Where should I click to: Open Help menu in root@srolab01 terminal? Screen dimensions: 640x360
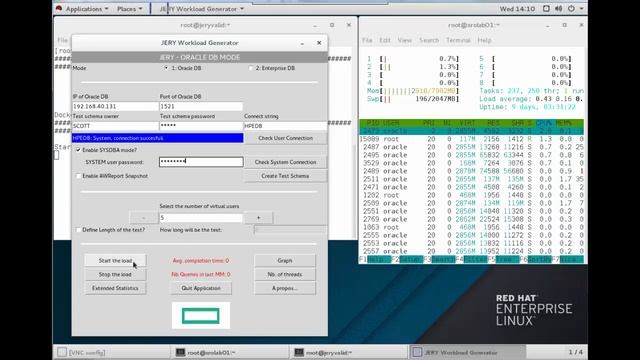point(484,40)
